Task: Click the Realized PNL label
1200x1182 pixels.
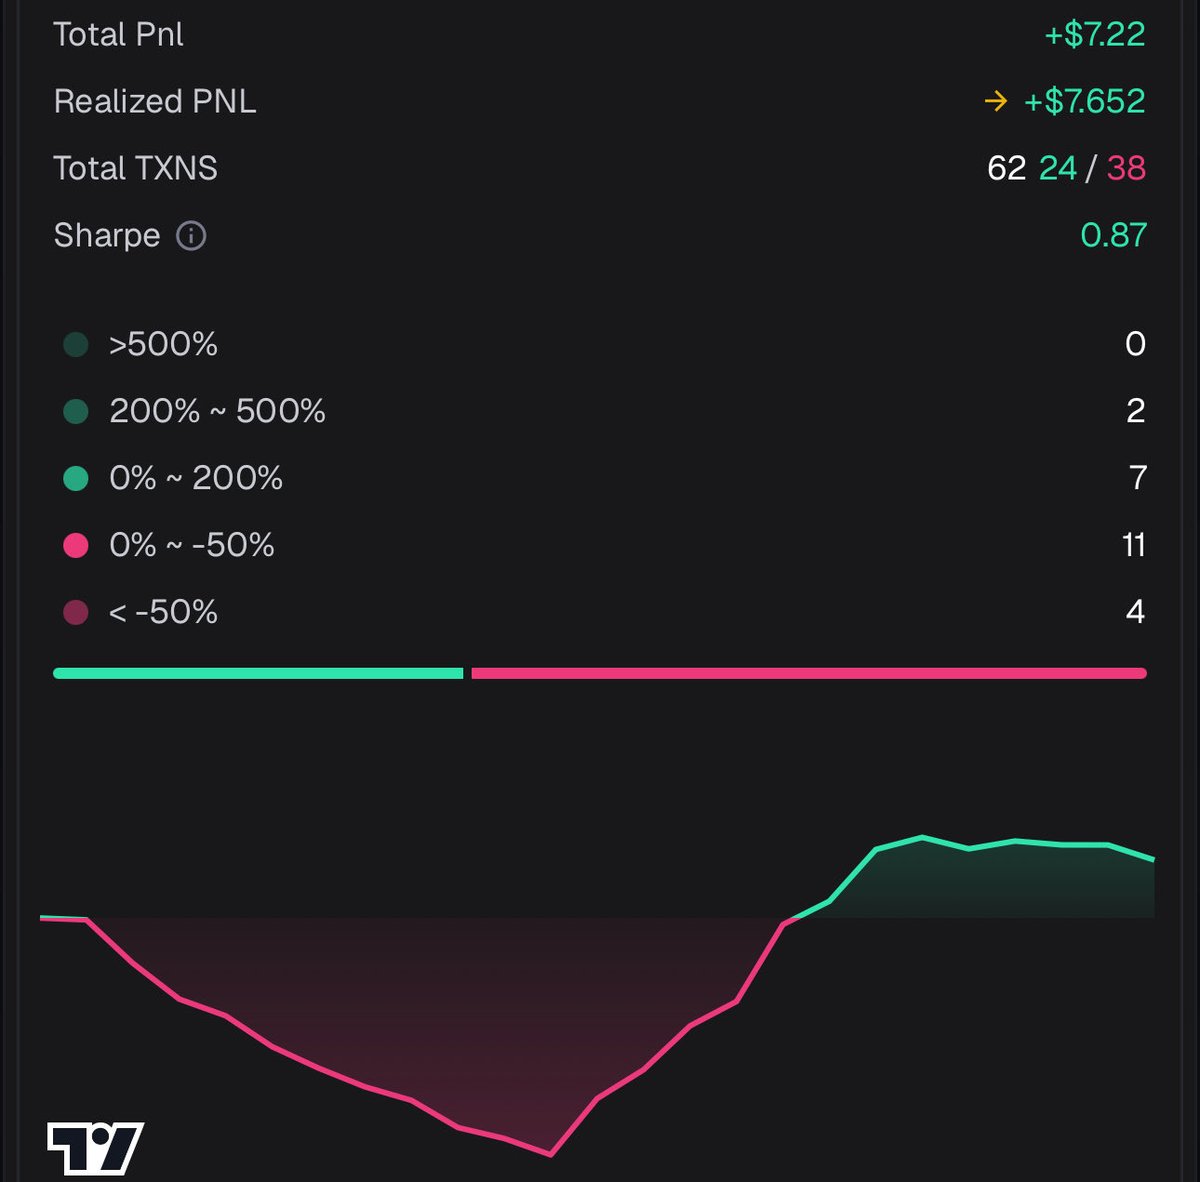Action: coord(155,101)
